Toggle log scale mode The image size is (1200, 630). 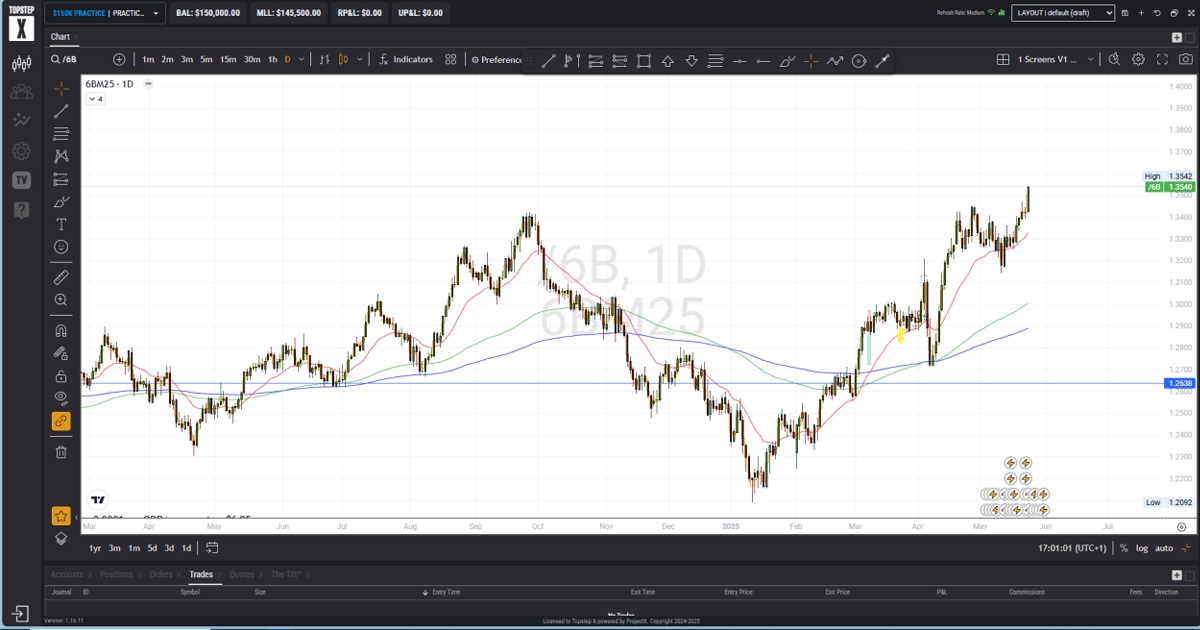[1142, 548]
